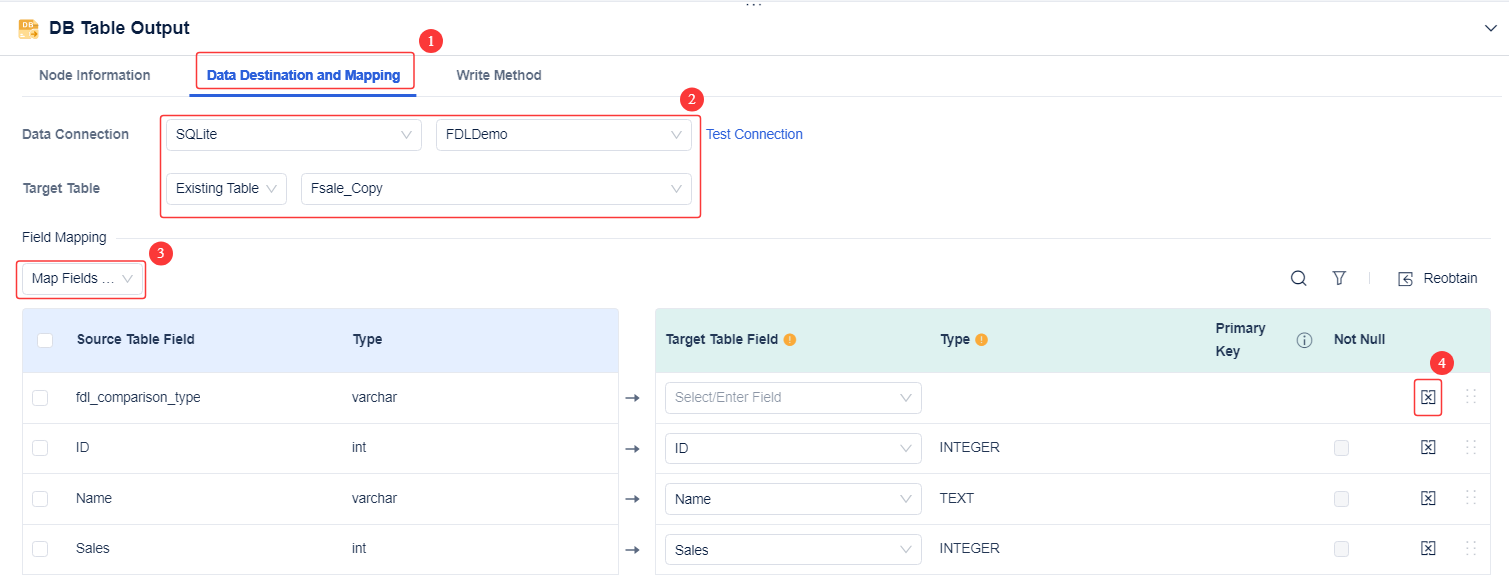Viewport: 1509px width, 579px height.
Task: Delete the Sales field mapping
Action: (1428, 548)
